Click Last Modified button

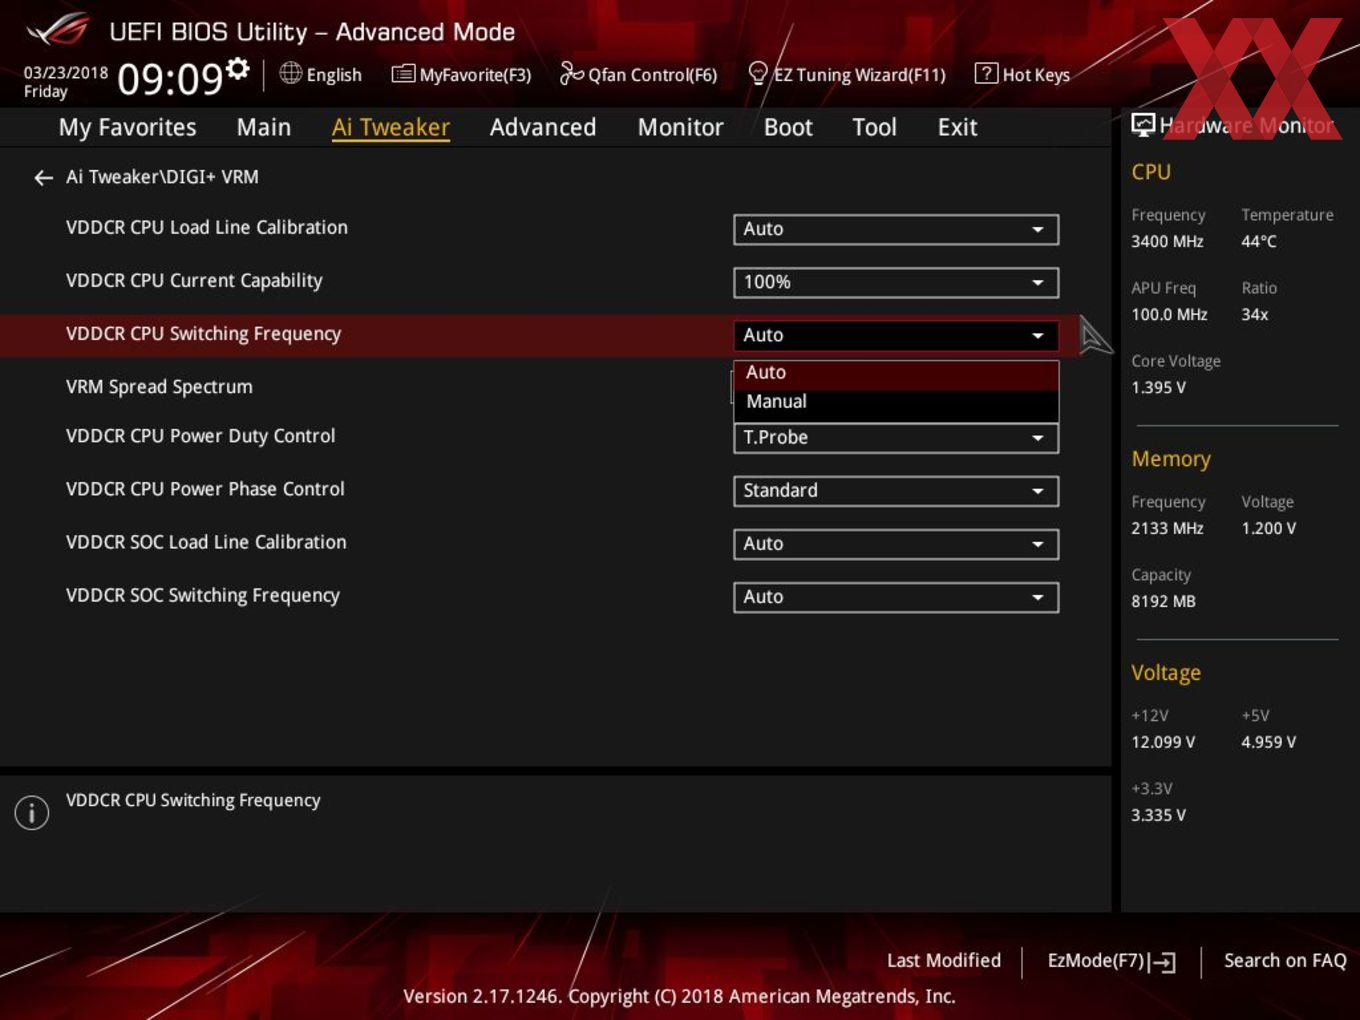(944, 960)
